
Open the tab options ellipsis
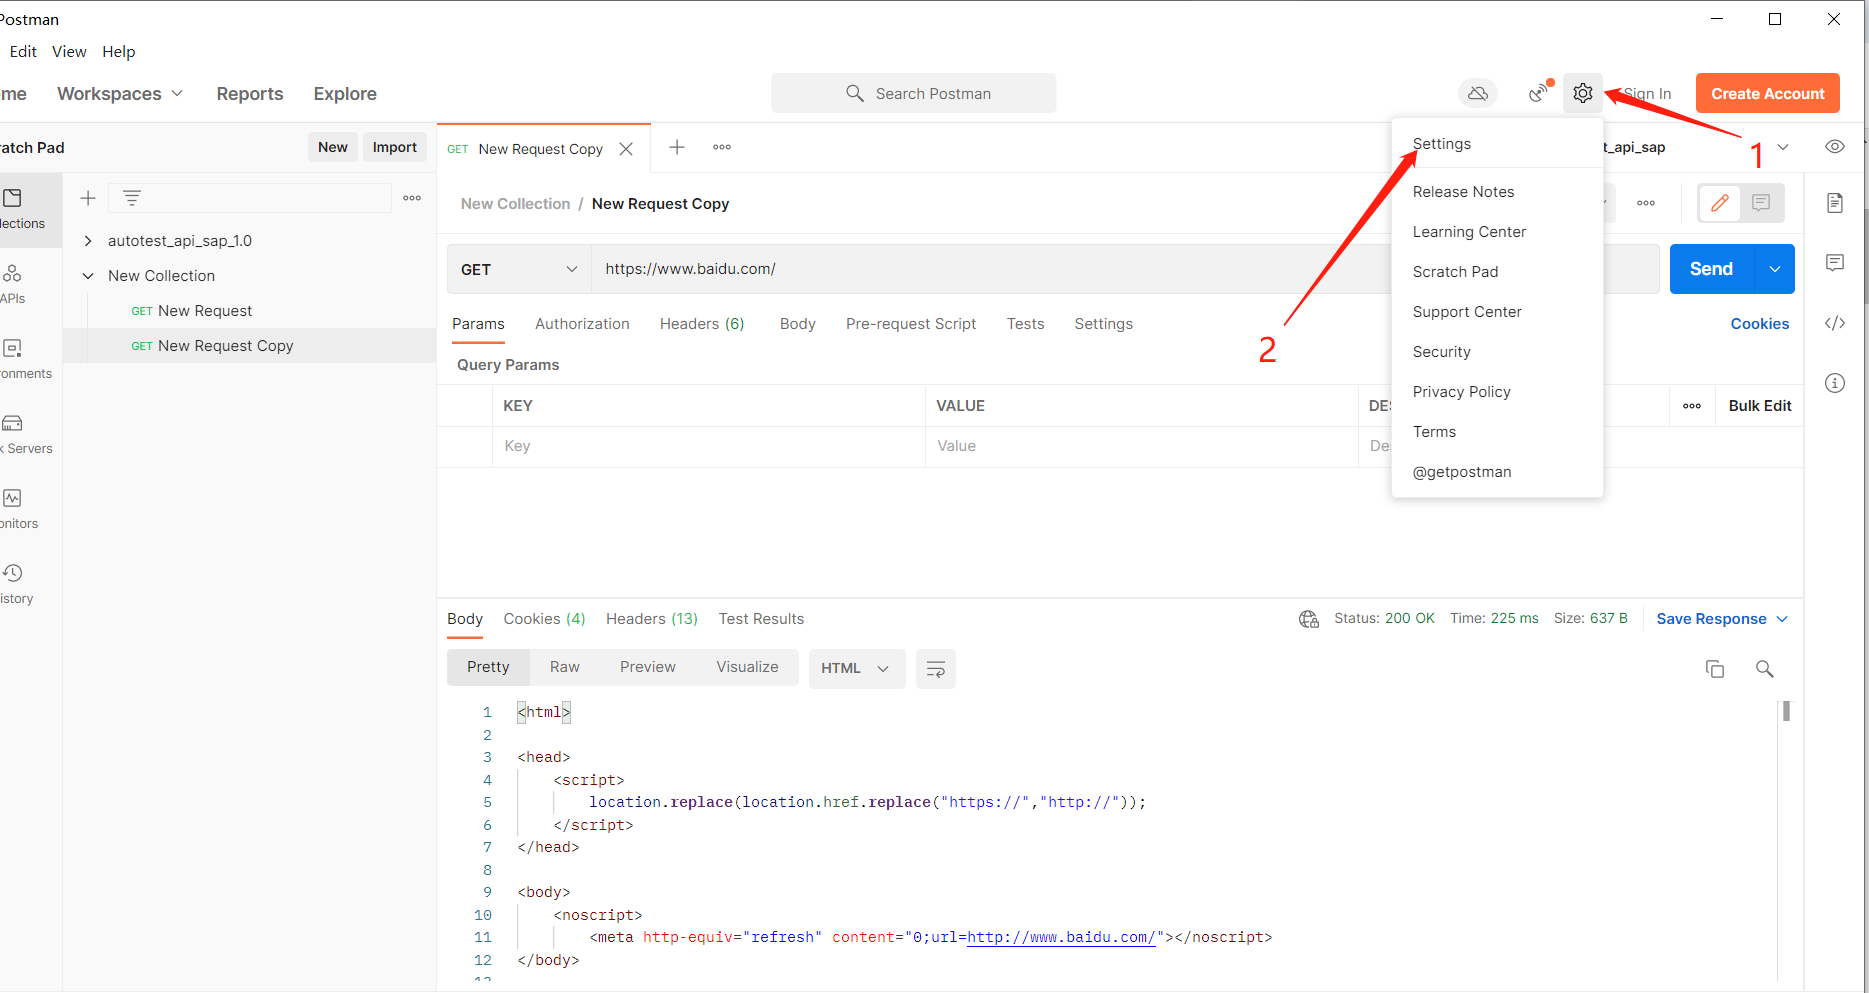tap(722, 147)
